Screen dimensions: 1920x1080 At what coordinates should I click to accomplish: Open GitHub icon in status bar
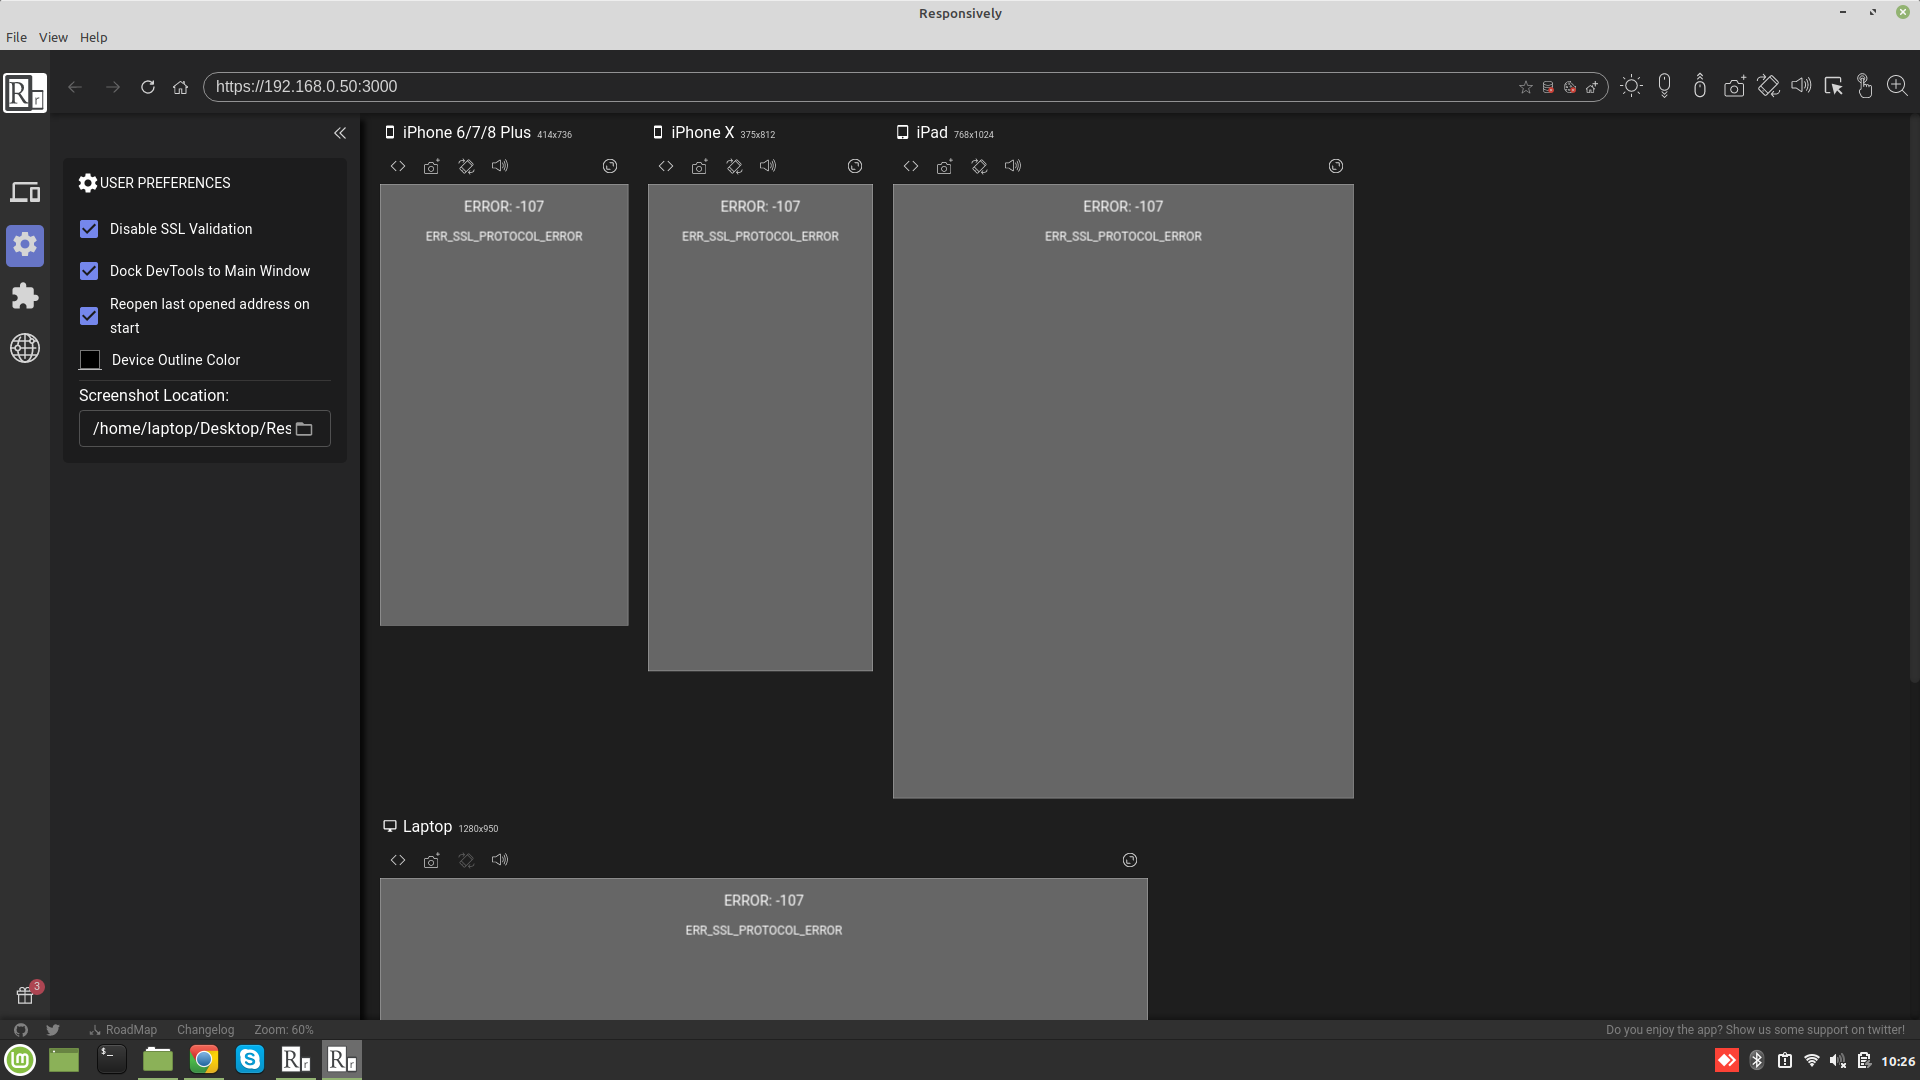pyautogui.click(x=21, y=1030)
